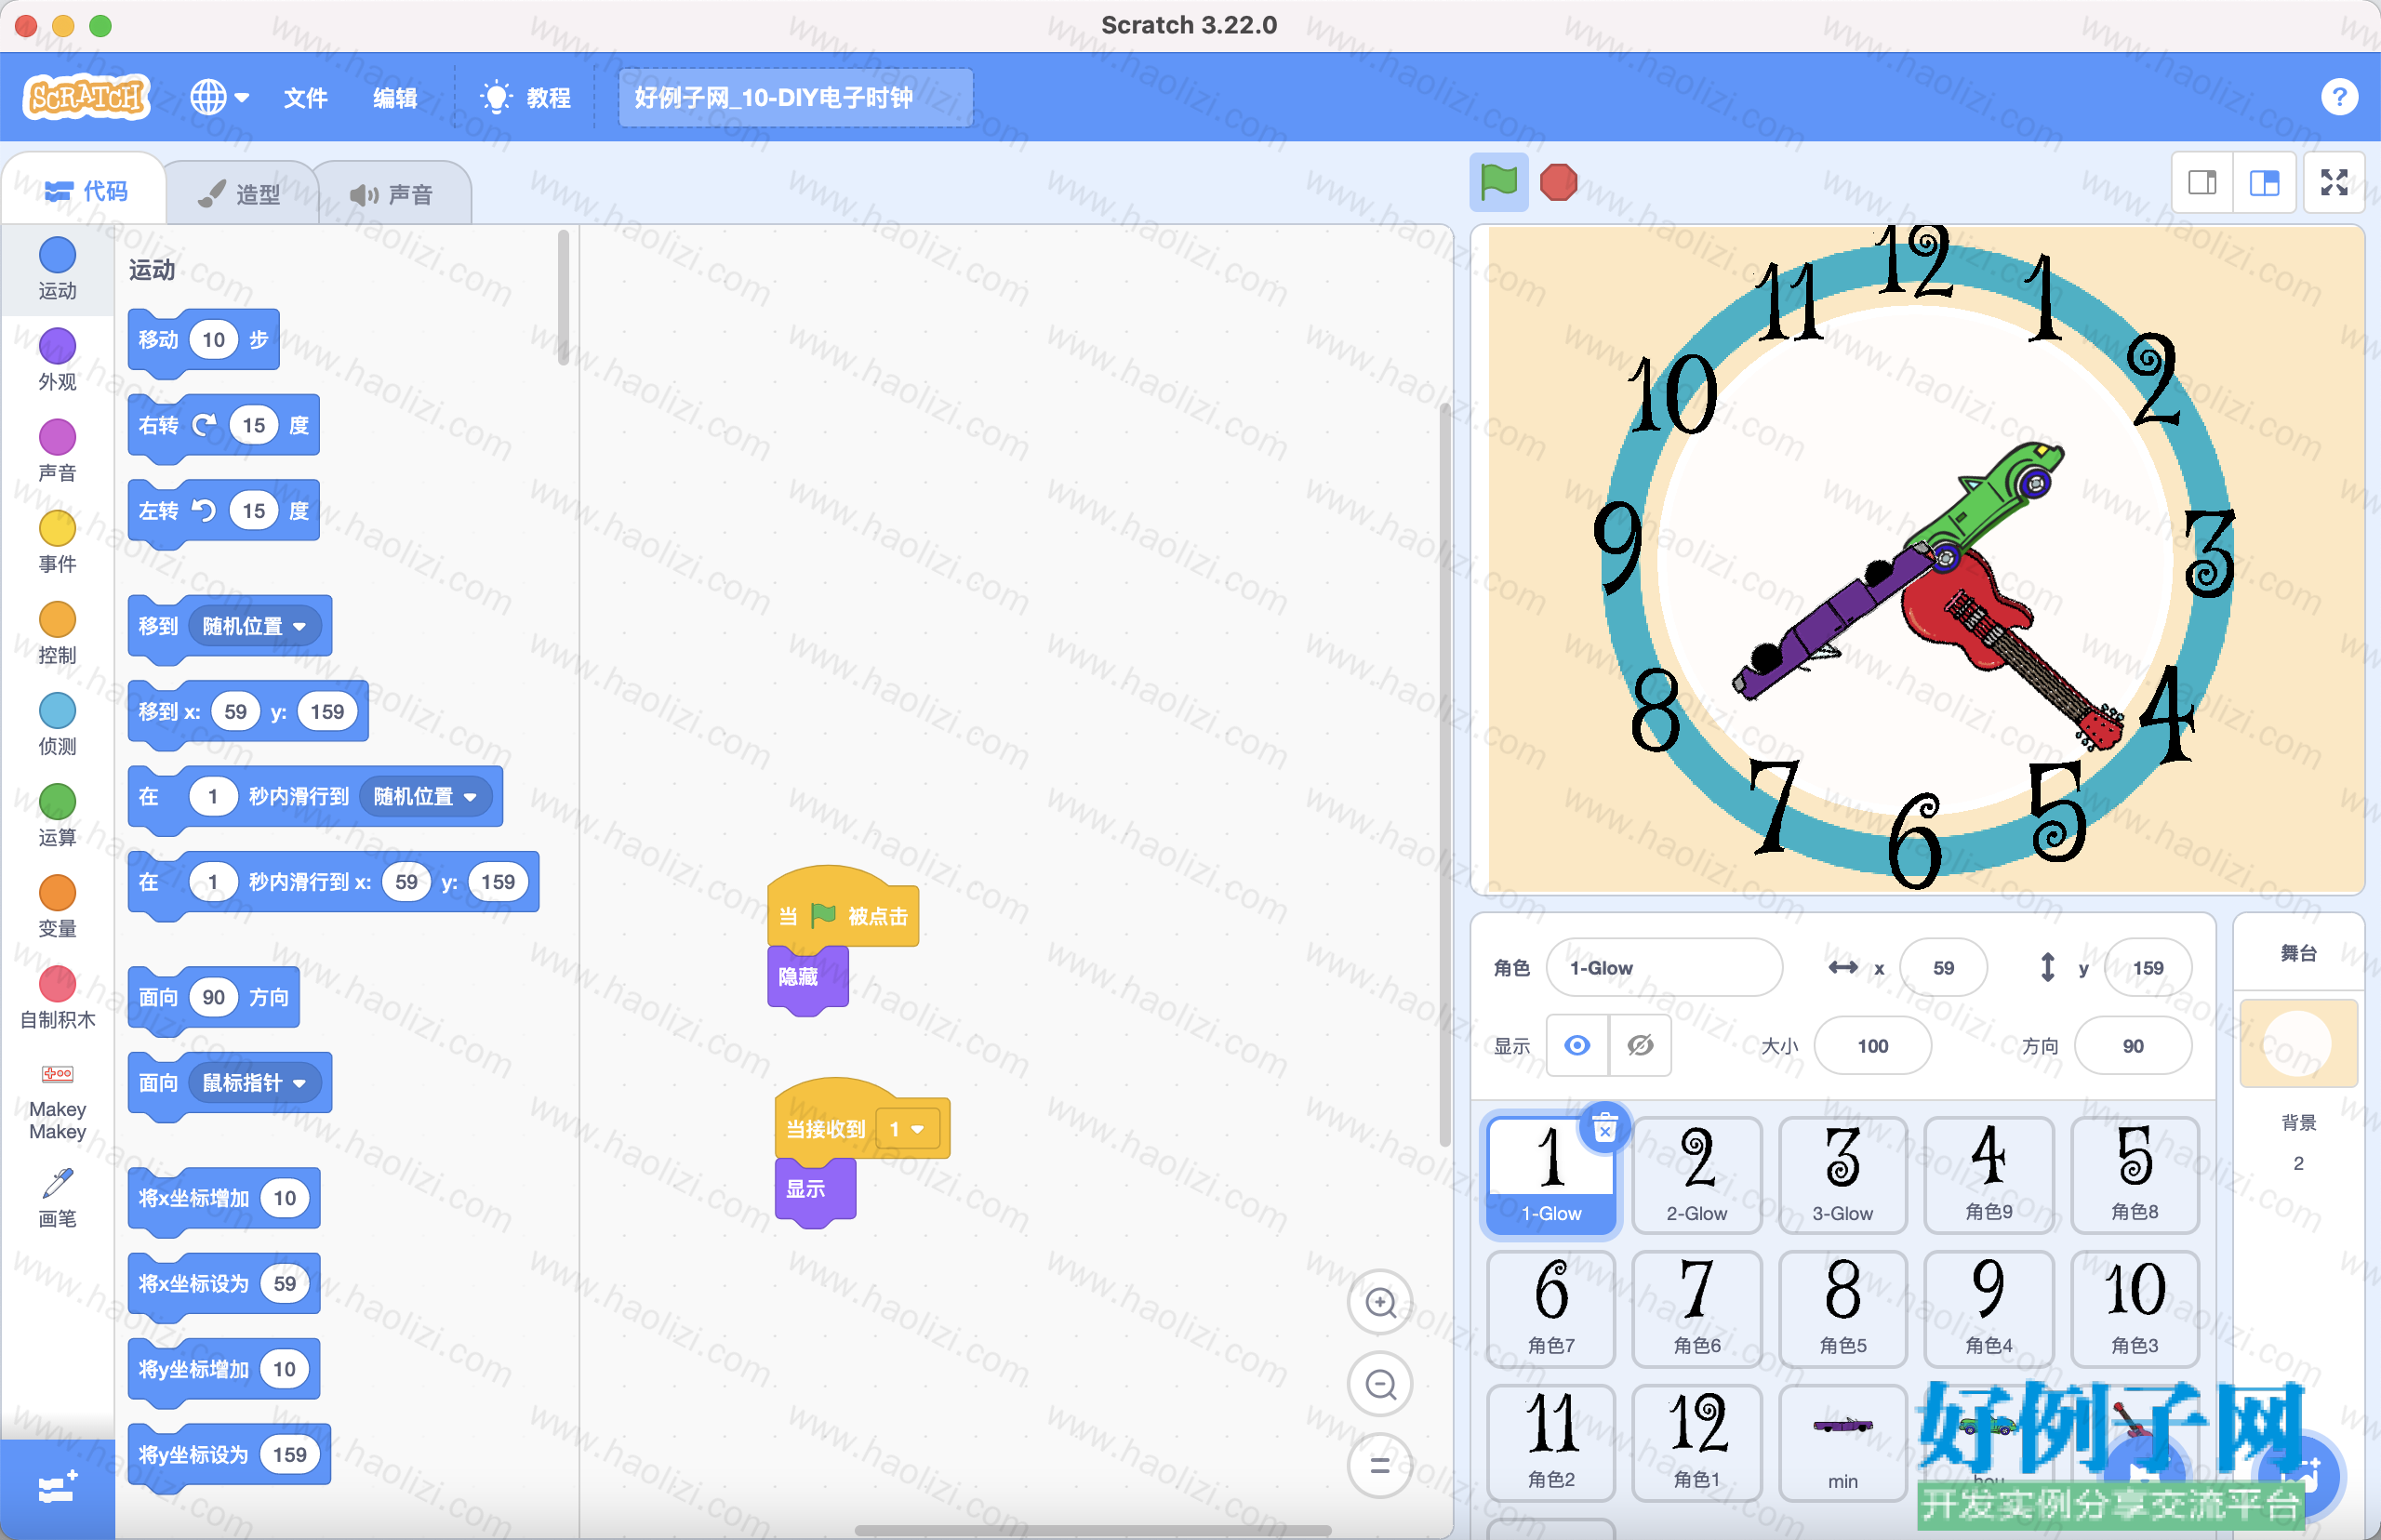Click the 右转 15 度 block
2381x1540 pixels.
[x=224, y=427]
